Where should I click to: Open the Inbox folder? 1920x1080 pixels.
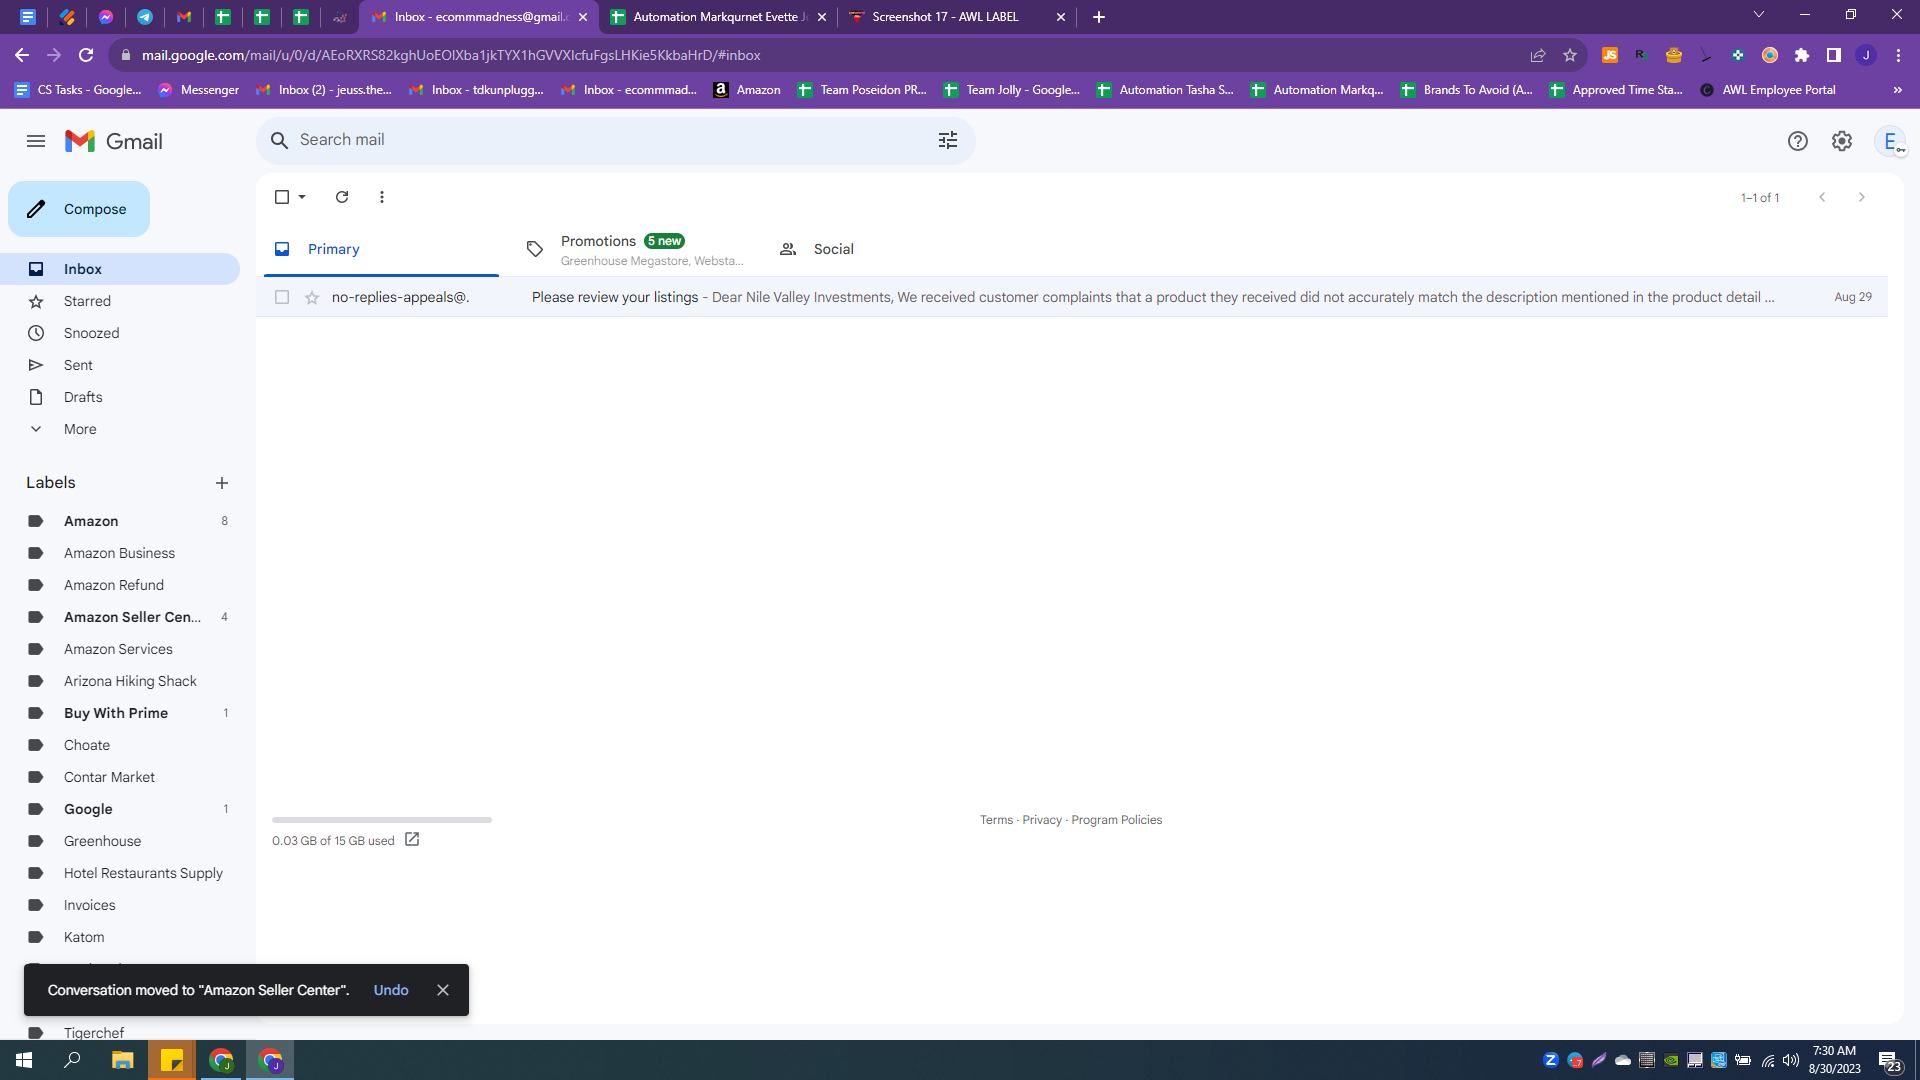tap(120, 269)
